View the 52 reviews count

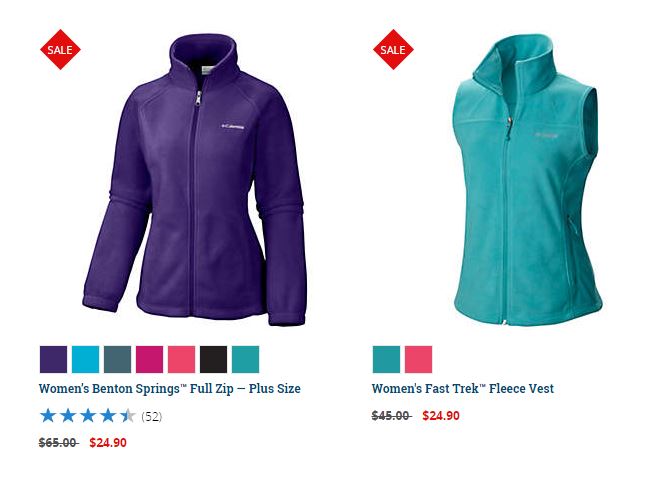click(152, 416)
